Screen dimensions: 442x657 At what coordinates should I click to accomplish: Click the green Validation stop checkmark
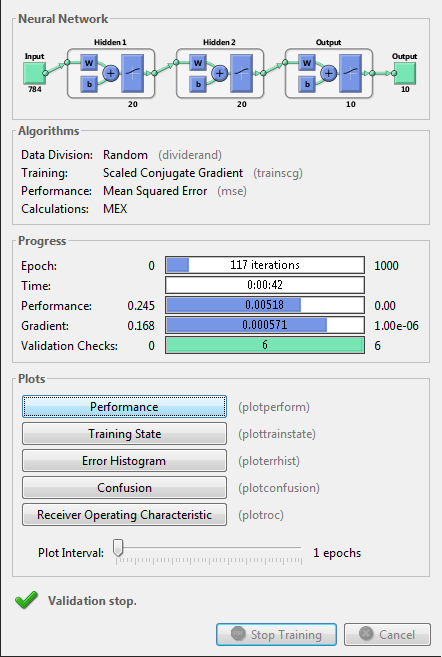[x=26, y=600]
